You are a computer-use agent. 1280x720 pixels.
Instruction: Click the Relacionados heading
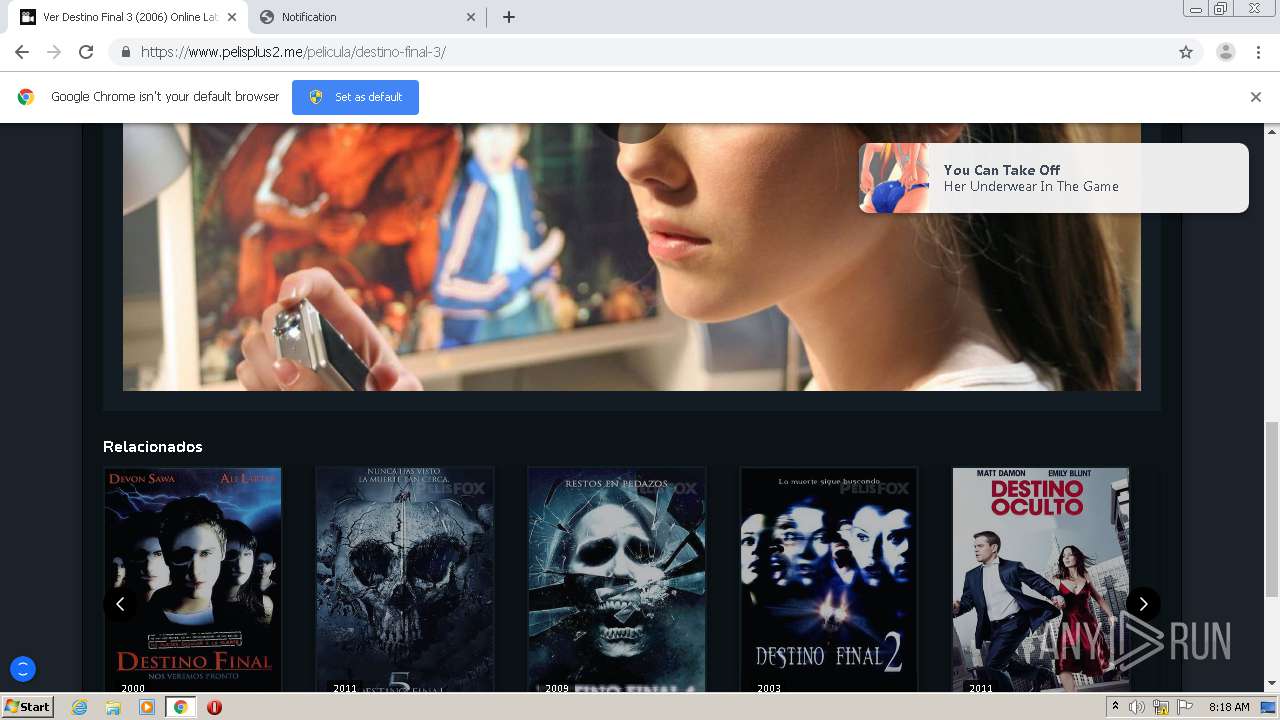(153, 447)
